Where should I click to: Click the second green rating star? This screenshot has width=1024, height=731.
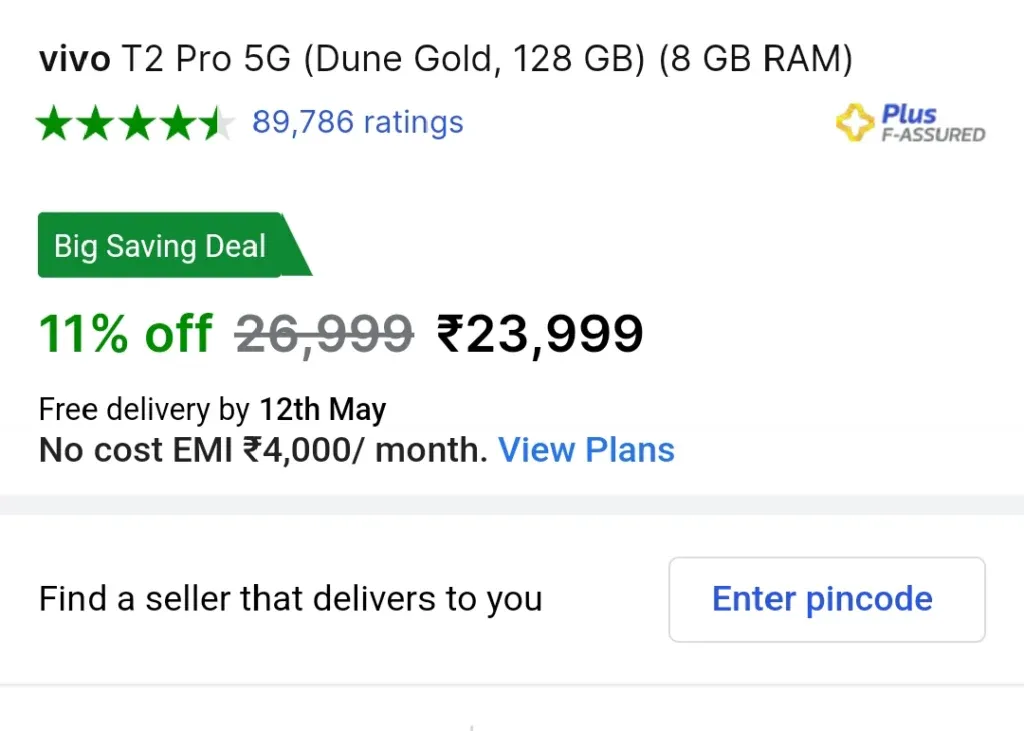tap(96, 123)
